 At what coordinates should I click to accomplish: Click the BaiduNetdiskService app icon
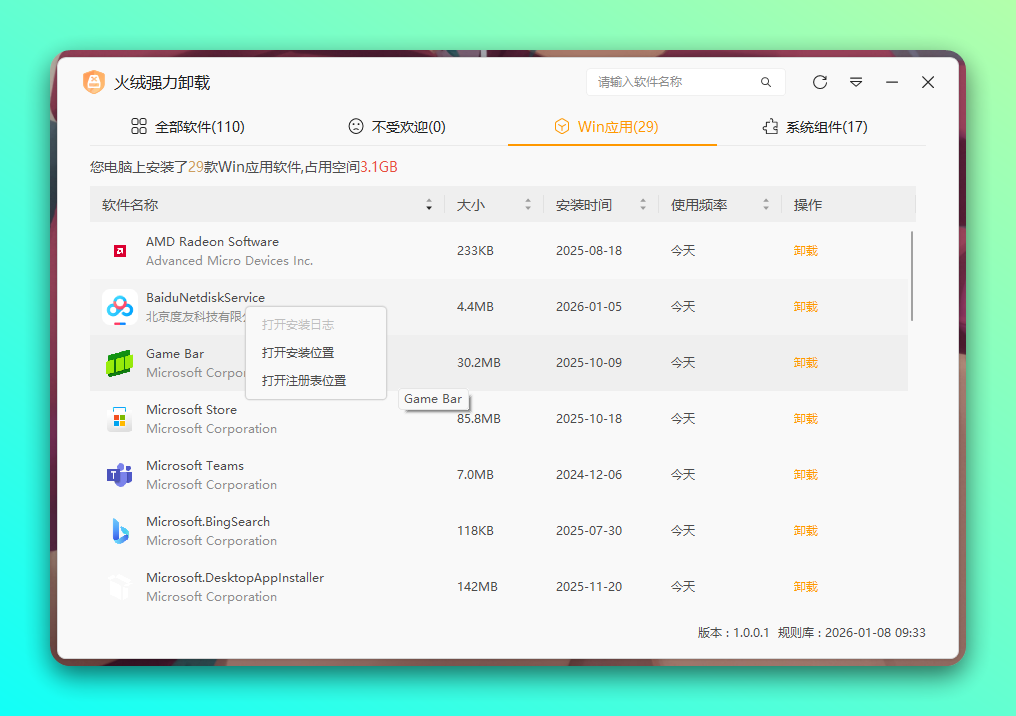tap(119, 306)
